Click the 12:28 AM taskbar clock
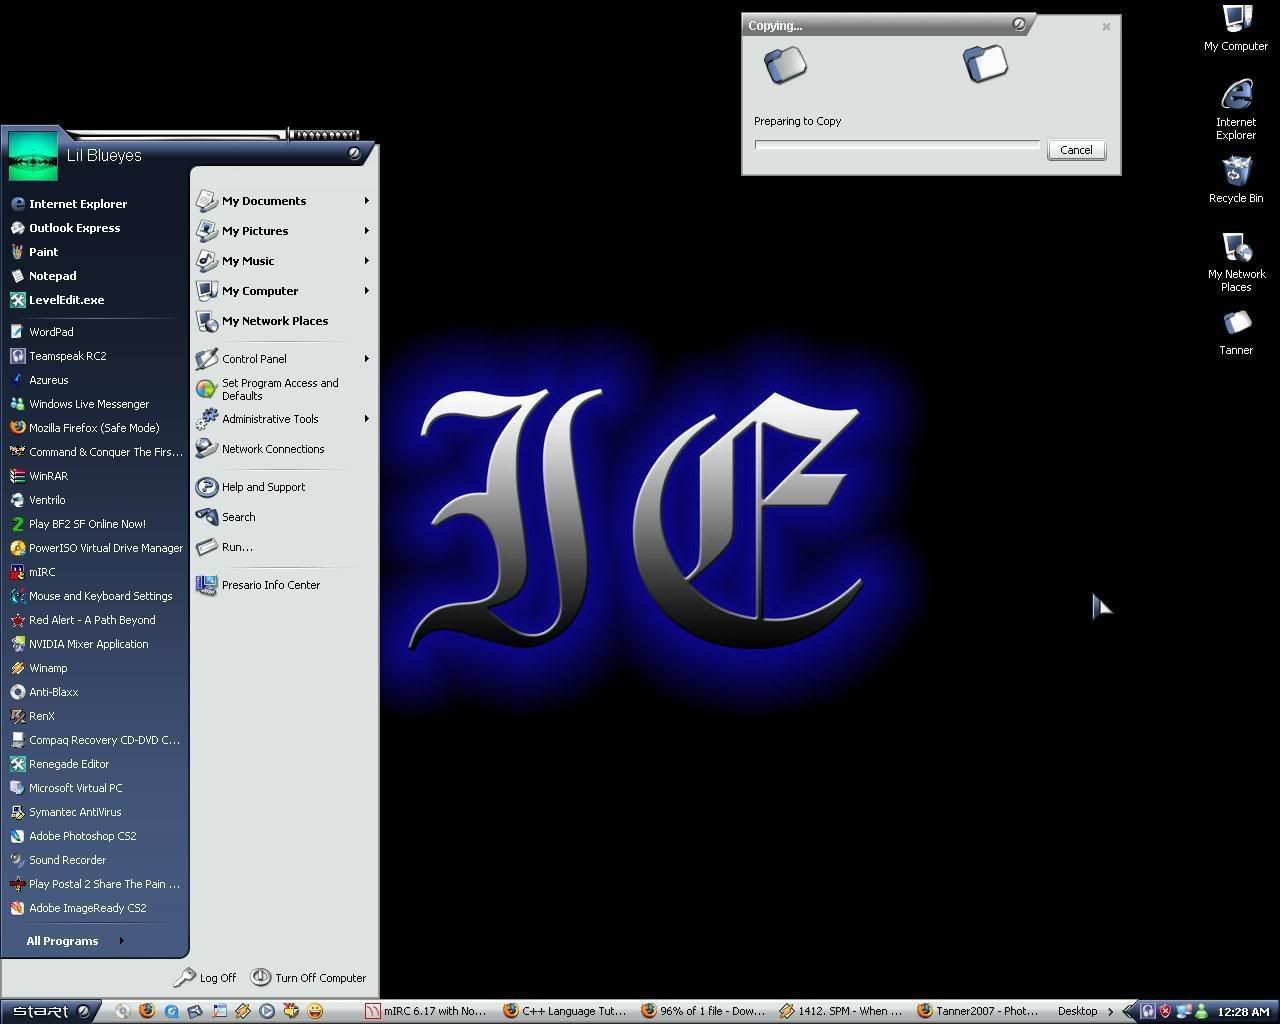The height and width of the screenshot is (1026, 1280). coord(1243,1012)
